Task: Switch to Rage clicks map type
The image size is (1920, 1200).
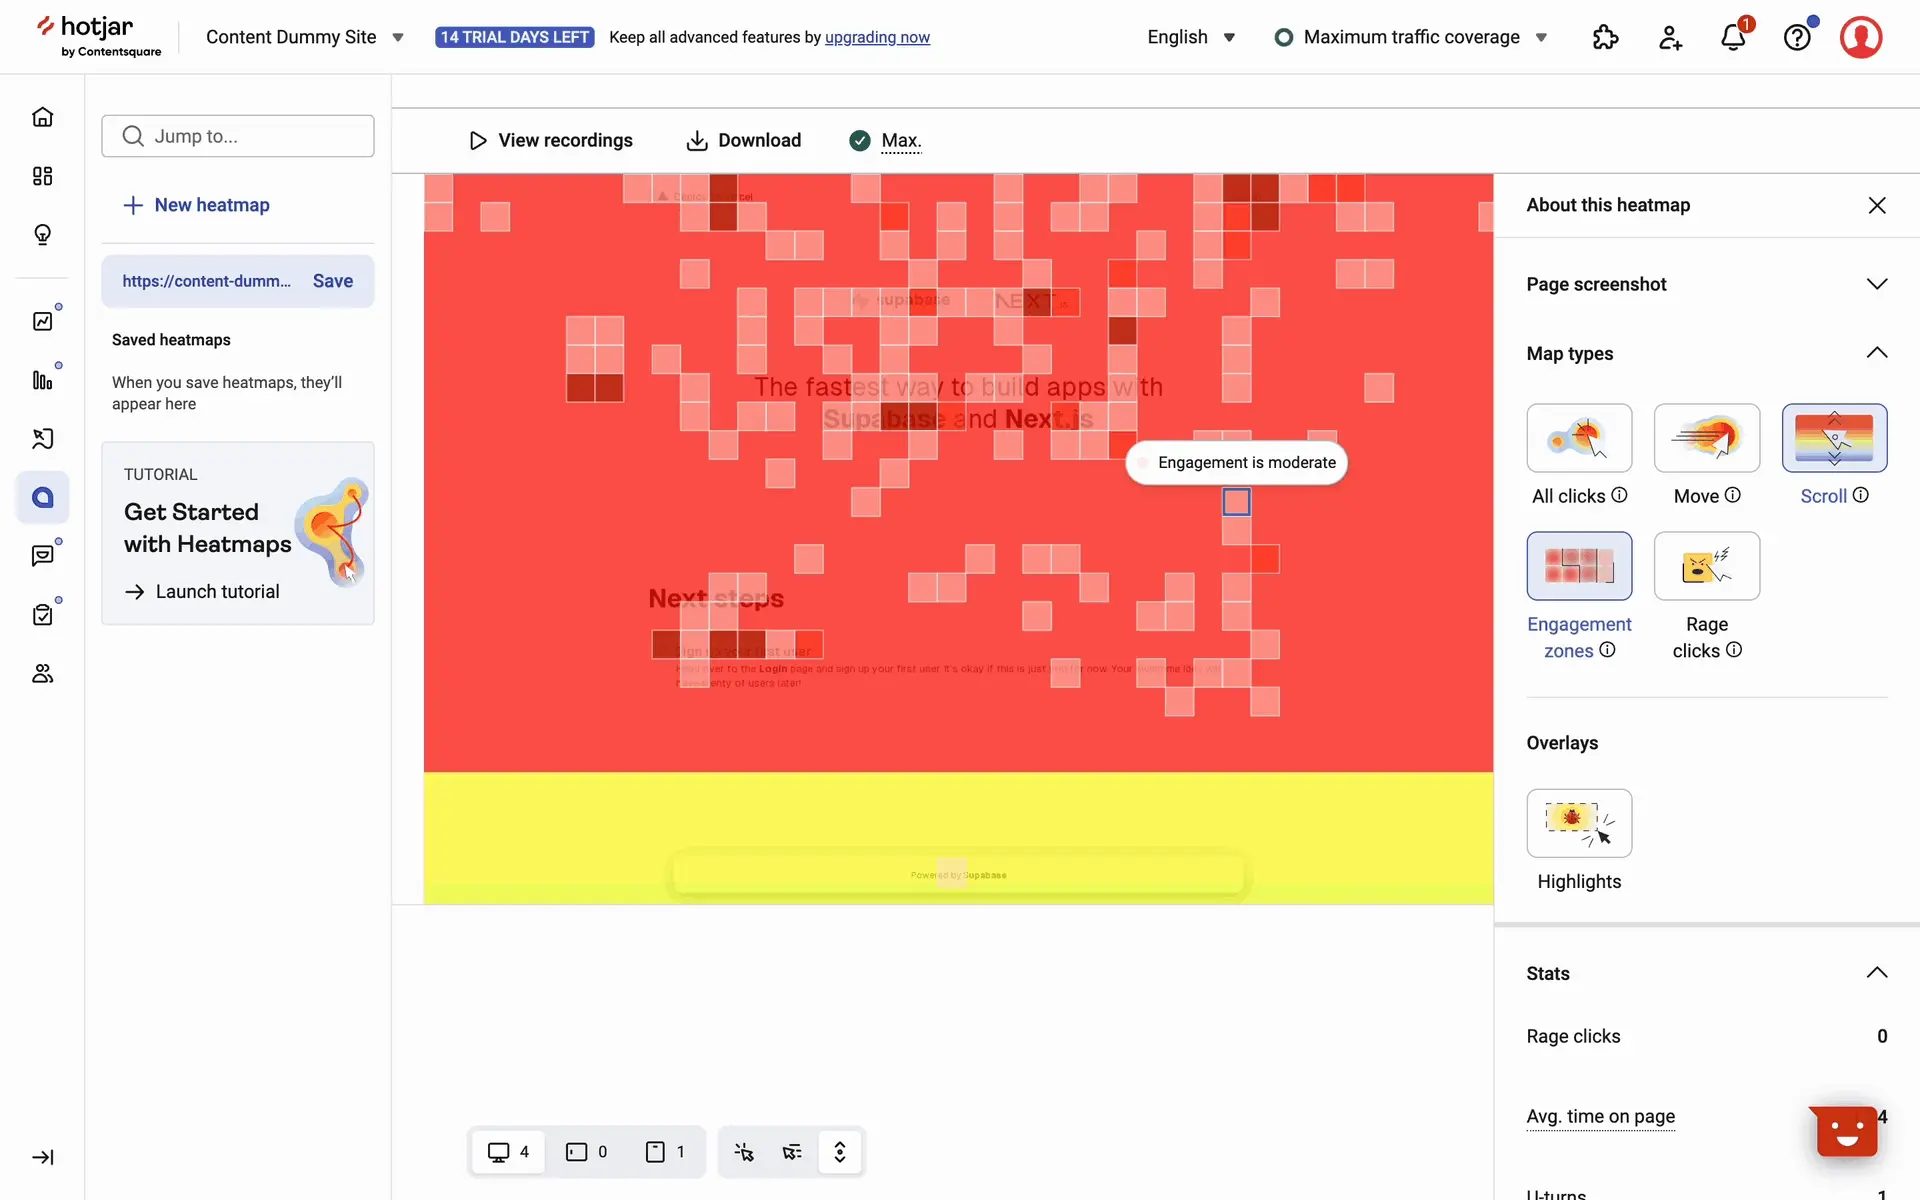Action: click(1706, 566)
